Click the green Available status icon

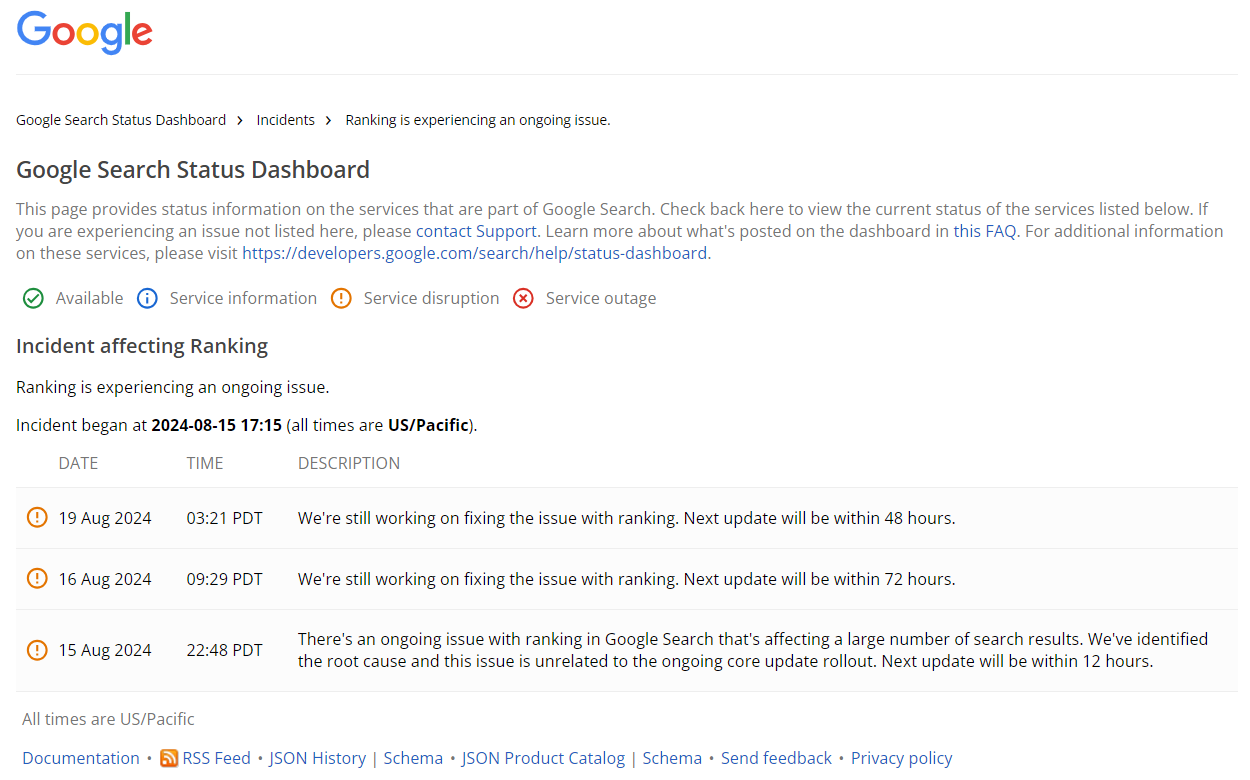[33, 298]
